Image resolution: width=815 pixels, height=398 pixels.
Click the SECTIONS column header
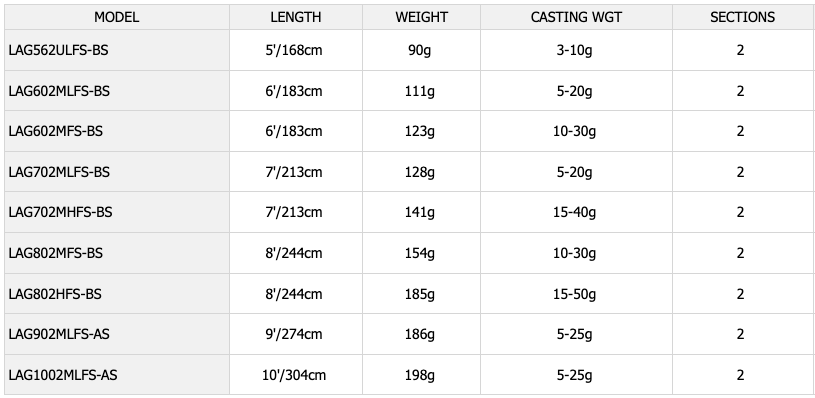743,17
